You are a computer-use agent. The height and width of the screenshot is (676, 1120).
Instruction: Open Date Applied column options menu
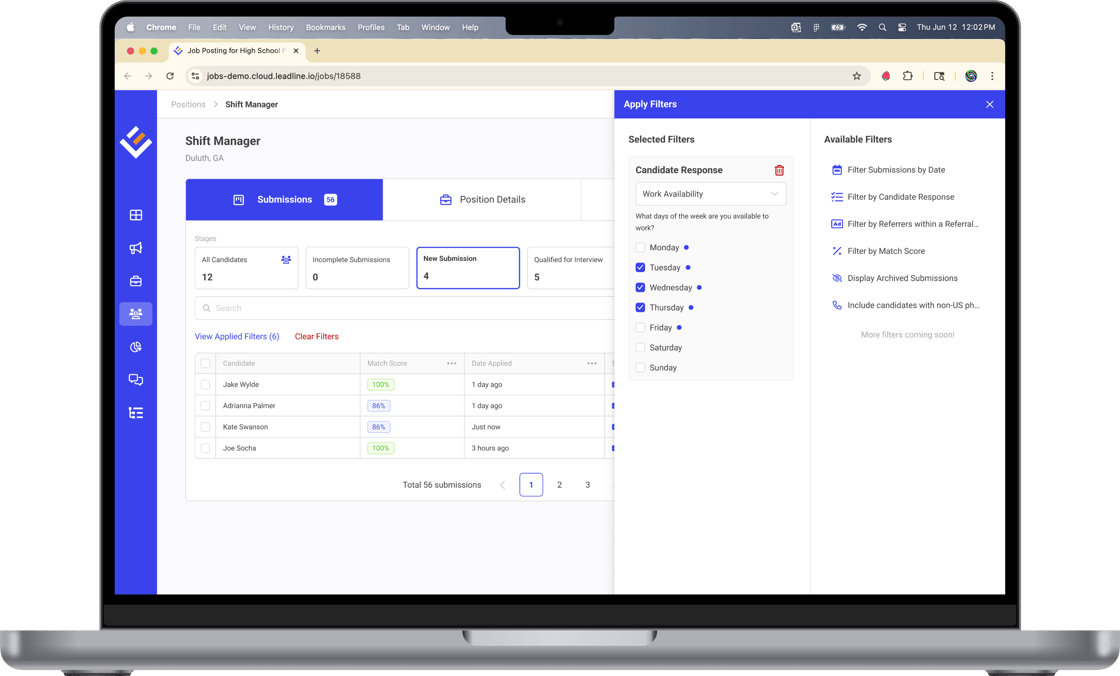pyautogui.click(x=591, y=364)
